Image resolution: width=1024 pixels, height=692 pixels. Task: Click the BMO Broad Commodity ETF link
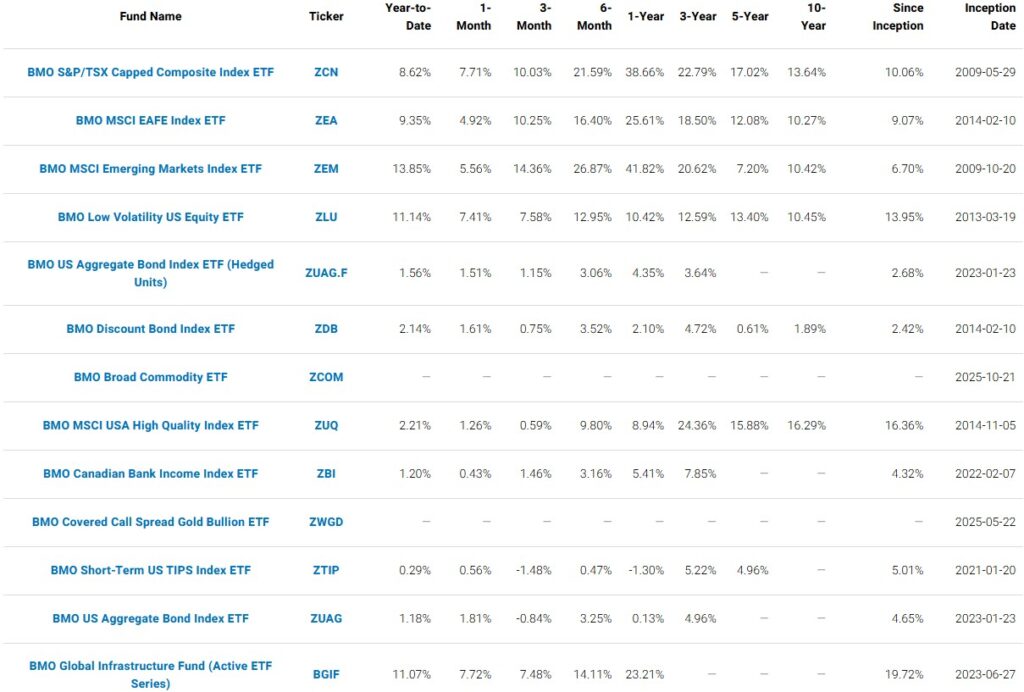click(x=150, y=377)
